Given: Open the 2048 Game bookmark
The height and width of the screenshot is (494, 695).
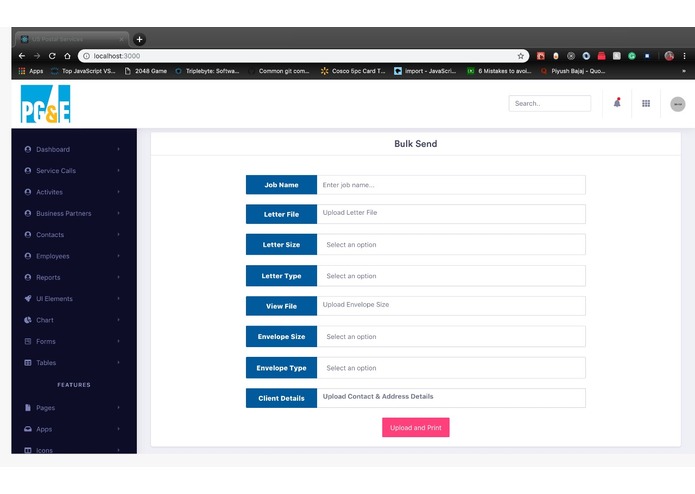Looking at the screenshot, I should [146, 71].
